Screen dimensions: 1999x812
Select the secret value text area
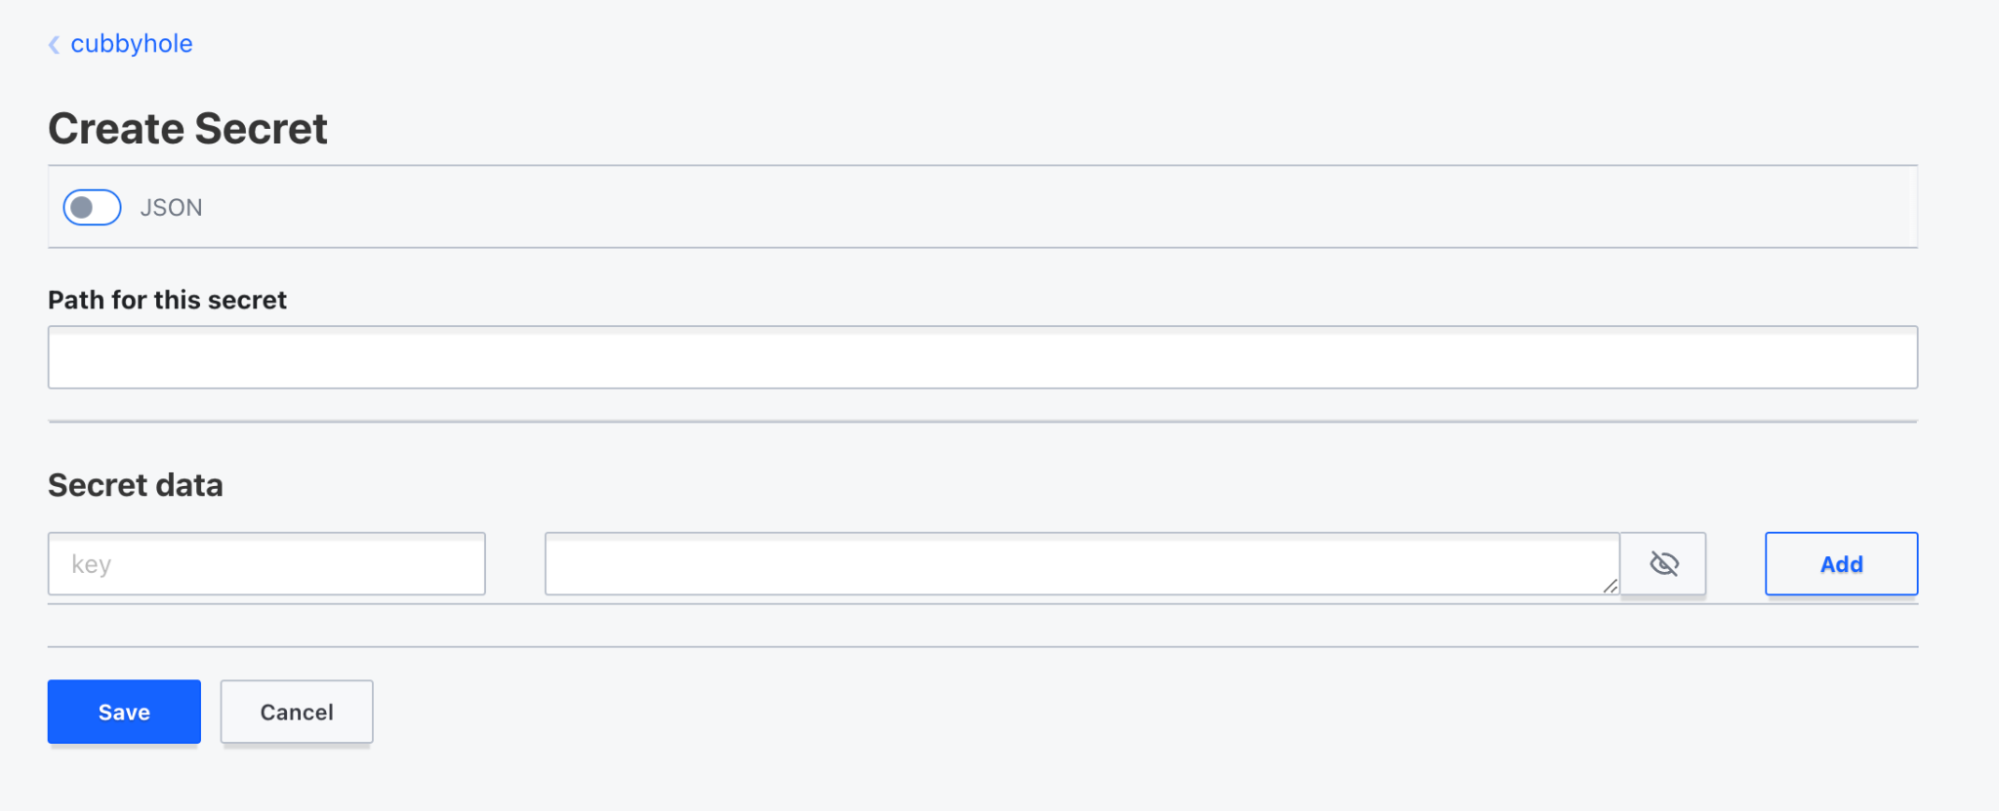1080,564
